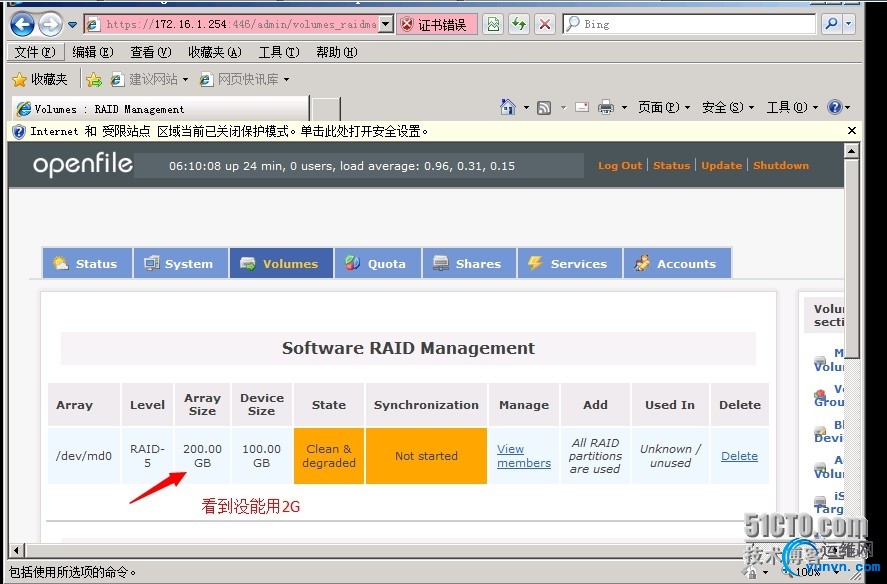Click the openfiler logo
This screenshot has height=584, width=887.
pos(83,164)
